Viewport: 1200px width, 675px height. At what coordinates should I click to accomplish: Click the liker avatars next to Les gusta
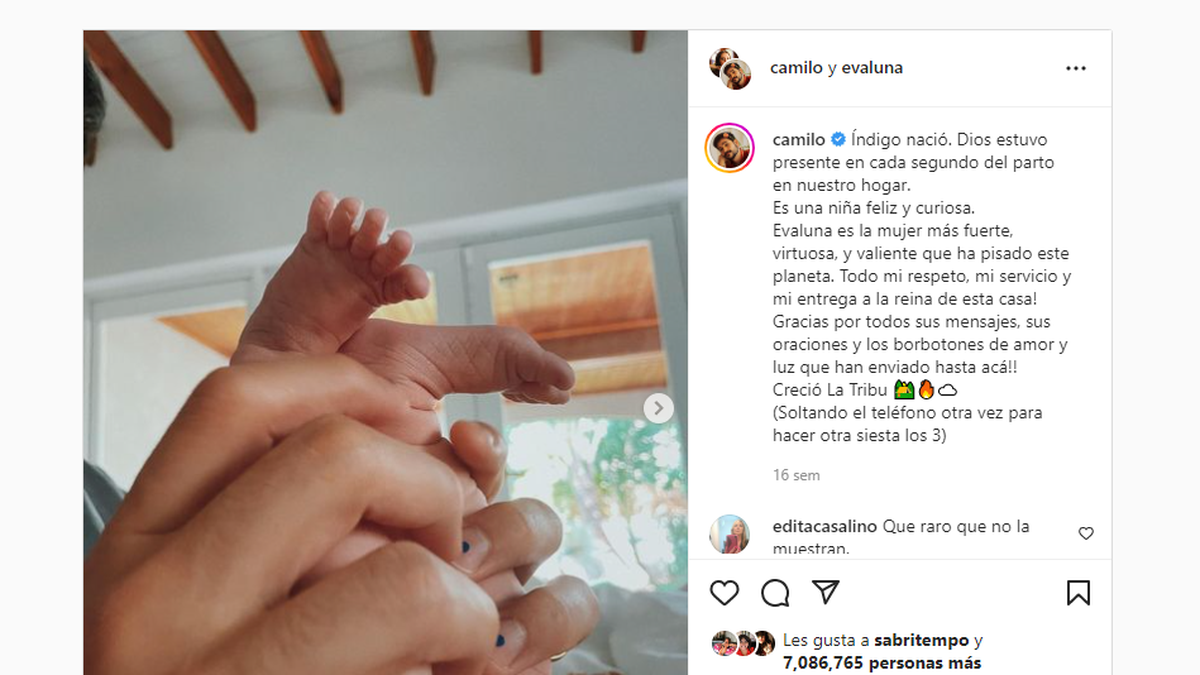coord(743,643)
